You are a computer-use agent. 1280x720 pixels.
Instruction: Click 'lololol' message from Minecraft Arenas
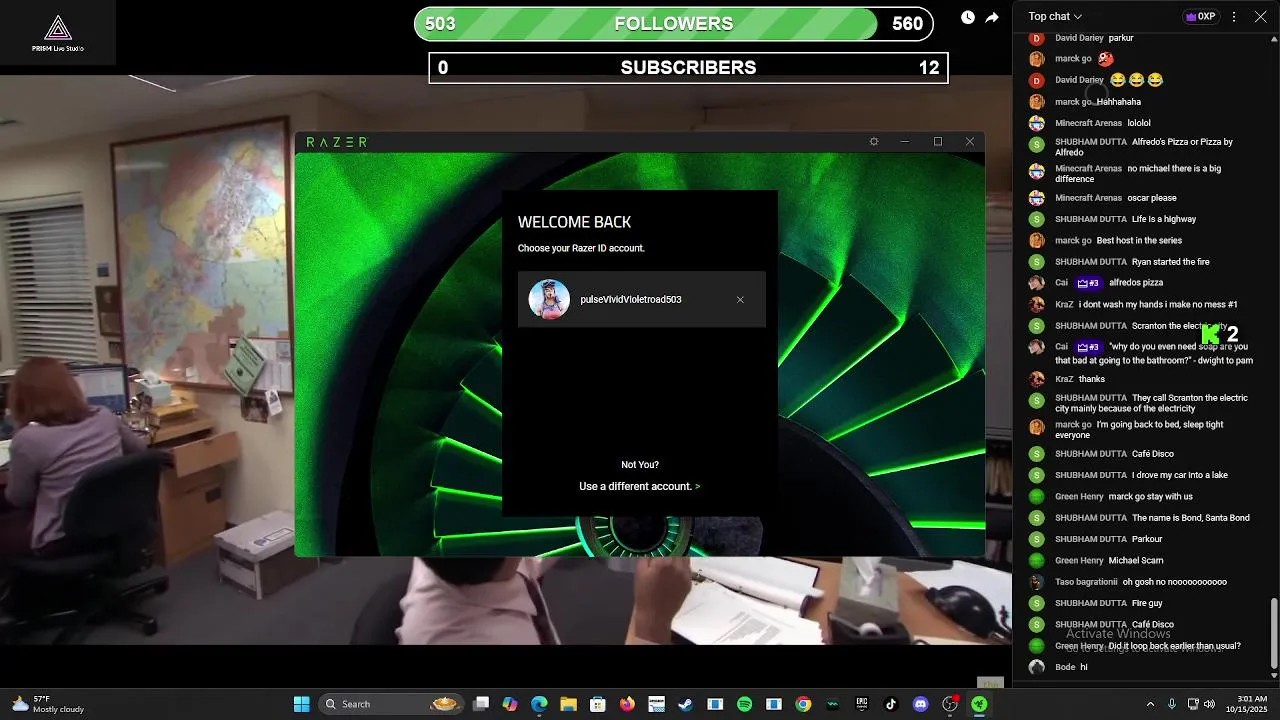click(x=1139, y=123)
